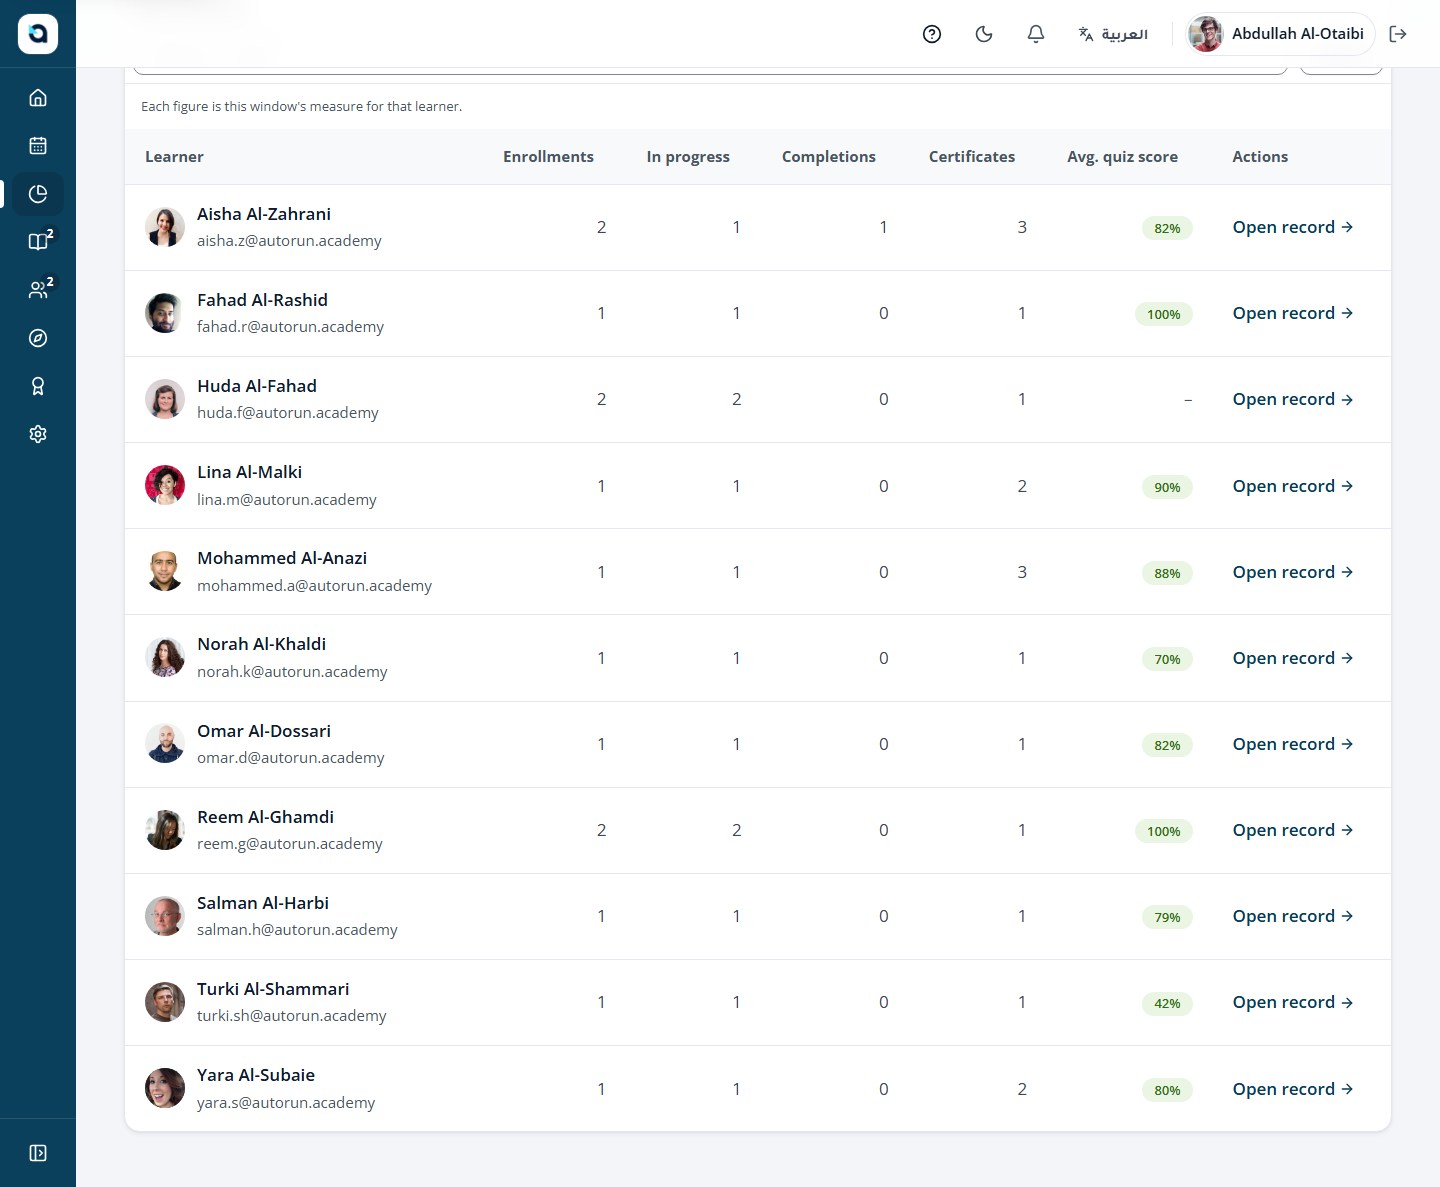1440x1187 pixels.
Task: Click the Completions column header
Action: pyautogui.click(x=829, y=157)
